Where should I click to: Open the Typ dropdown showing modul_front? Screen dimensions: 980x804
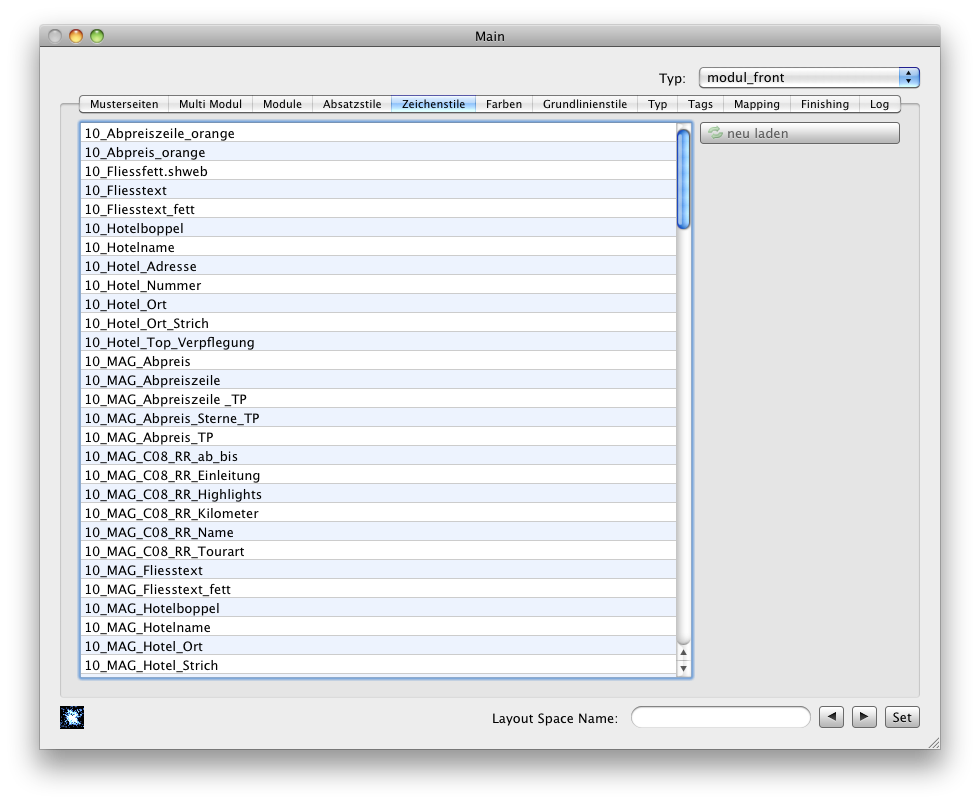coord(808,78)
